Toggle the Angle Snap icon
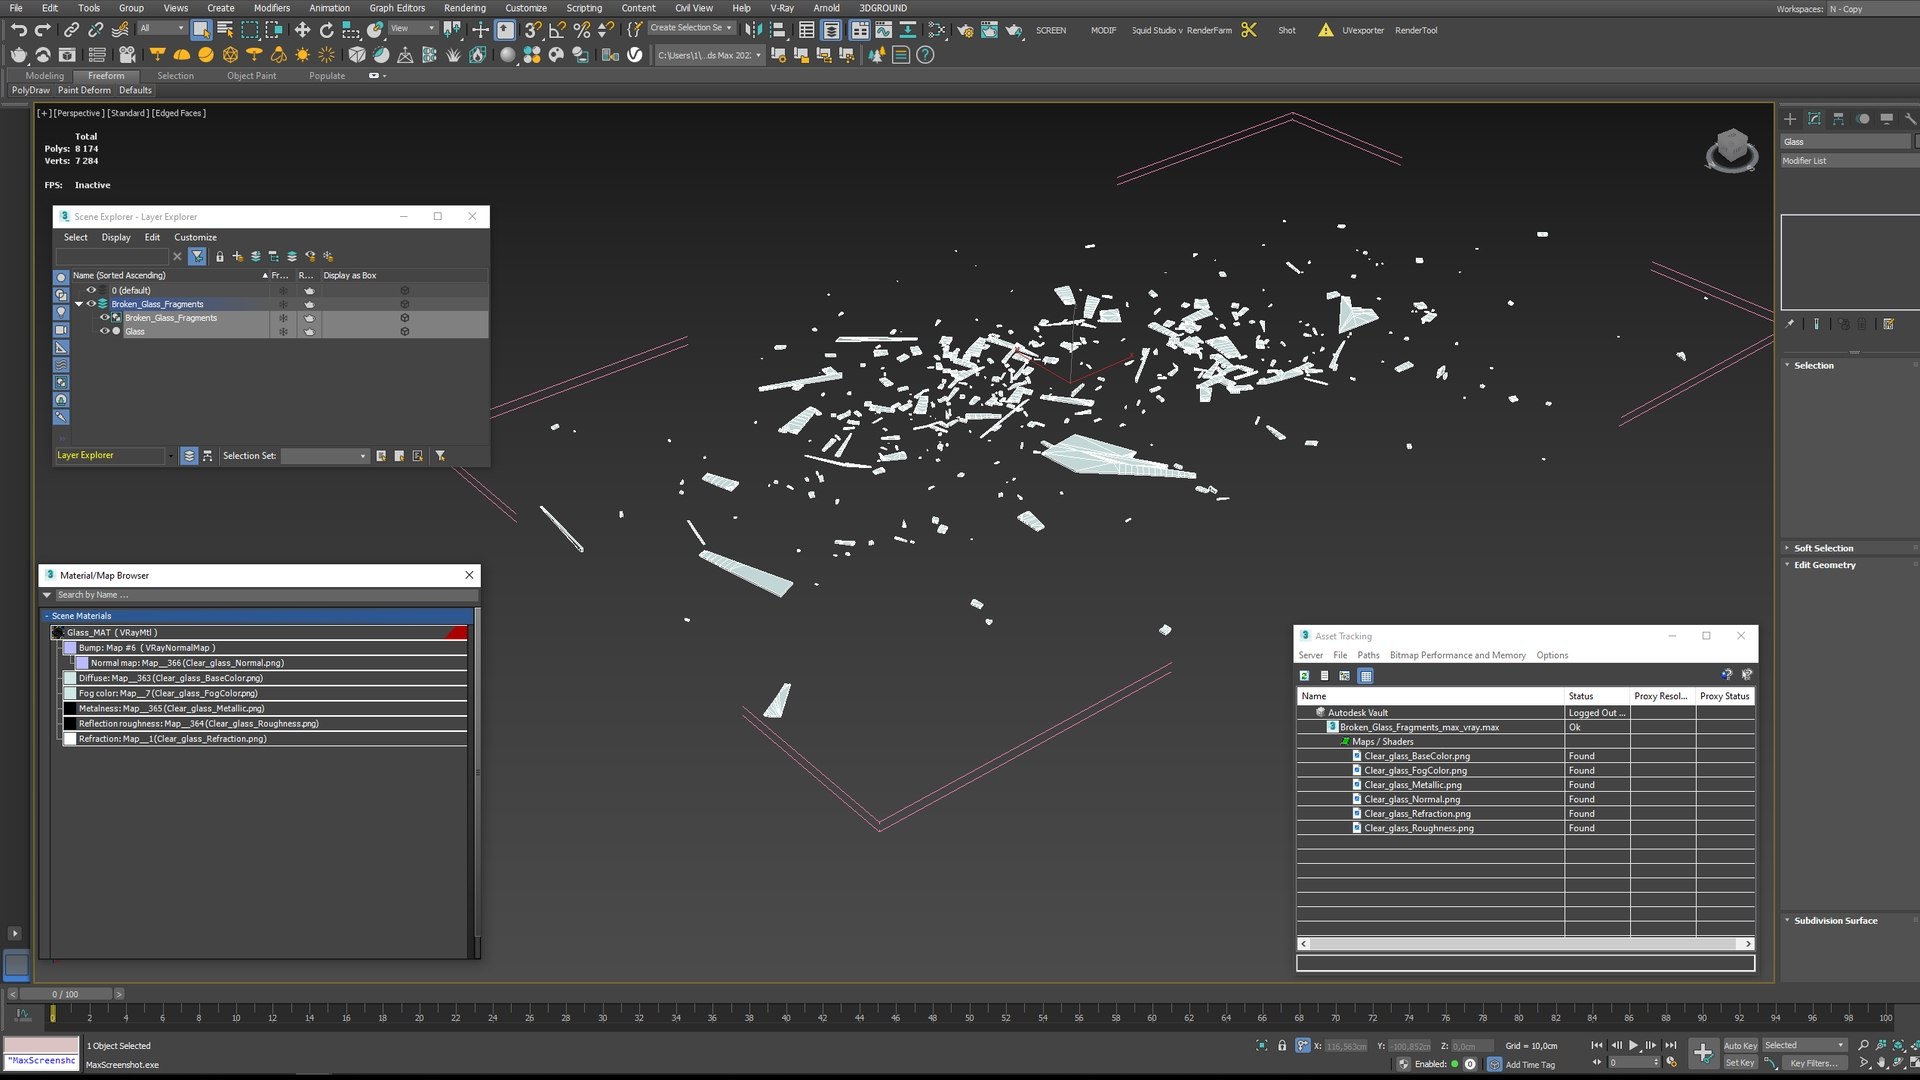Viewport: 1920px width, 1080px height. [x=557, y=30]
